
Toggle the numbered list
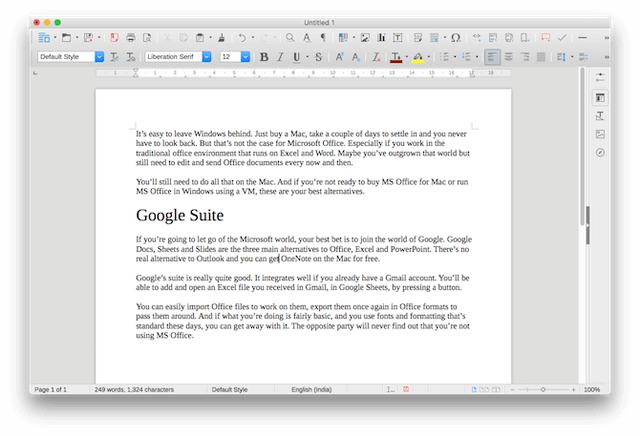coord(467,57)
